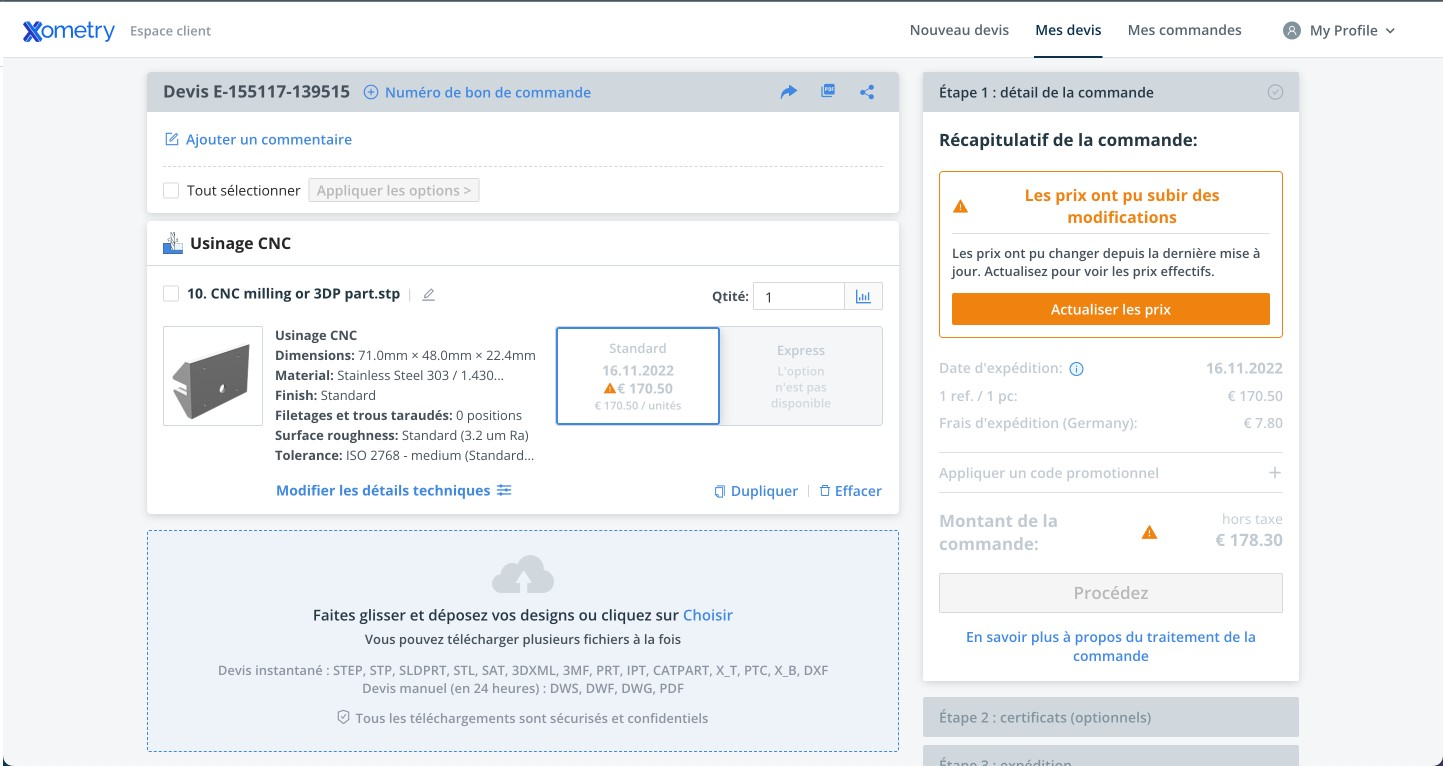
Task: Click the part thumbnail image
Action: (x=213, y=376)
